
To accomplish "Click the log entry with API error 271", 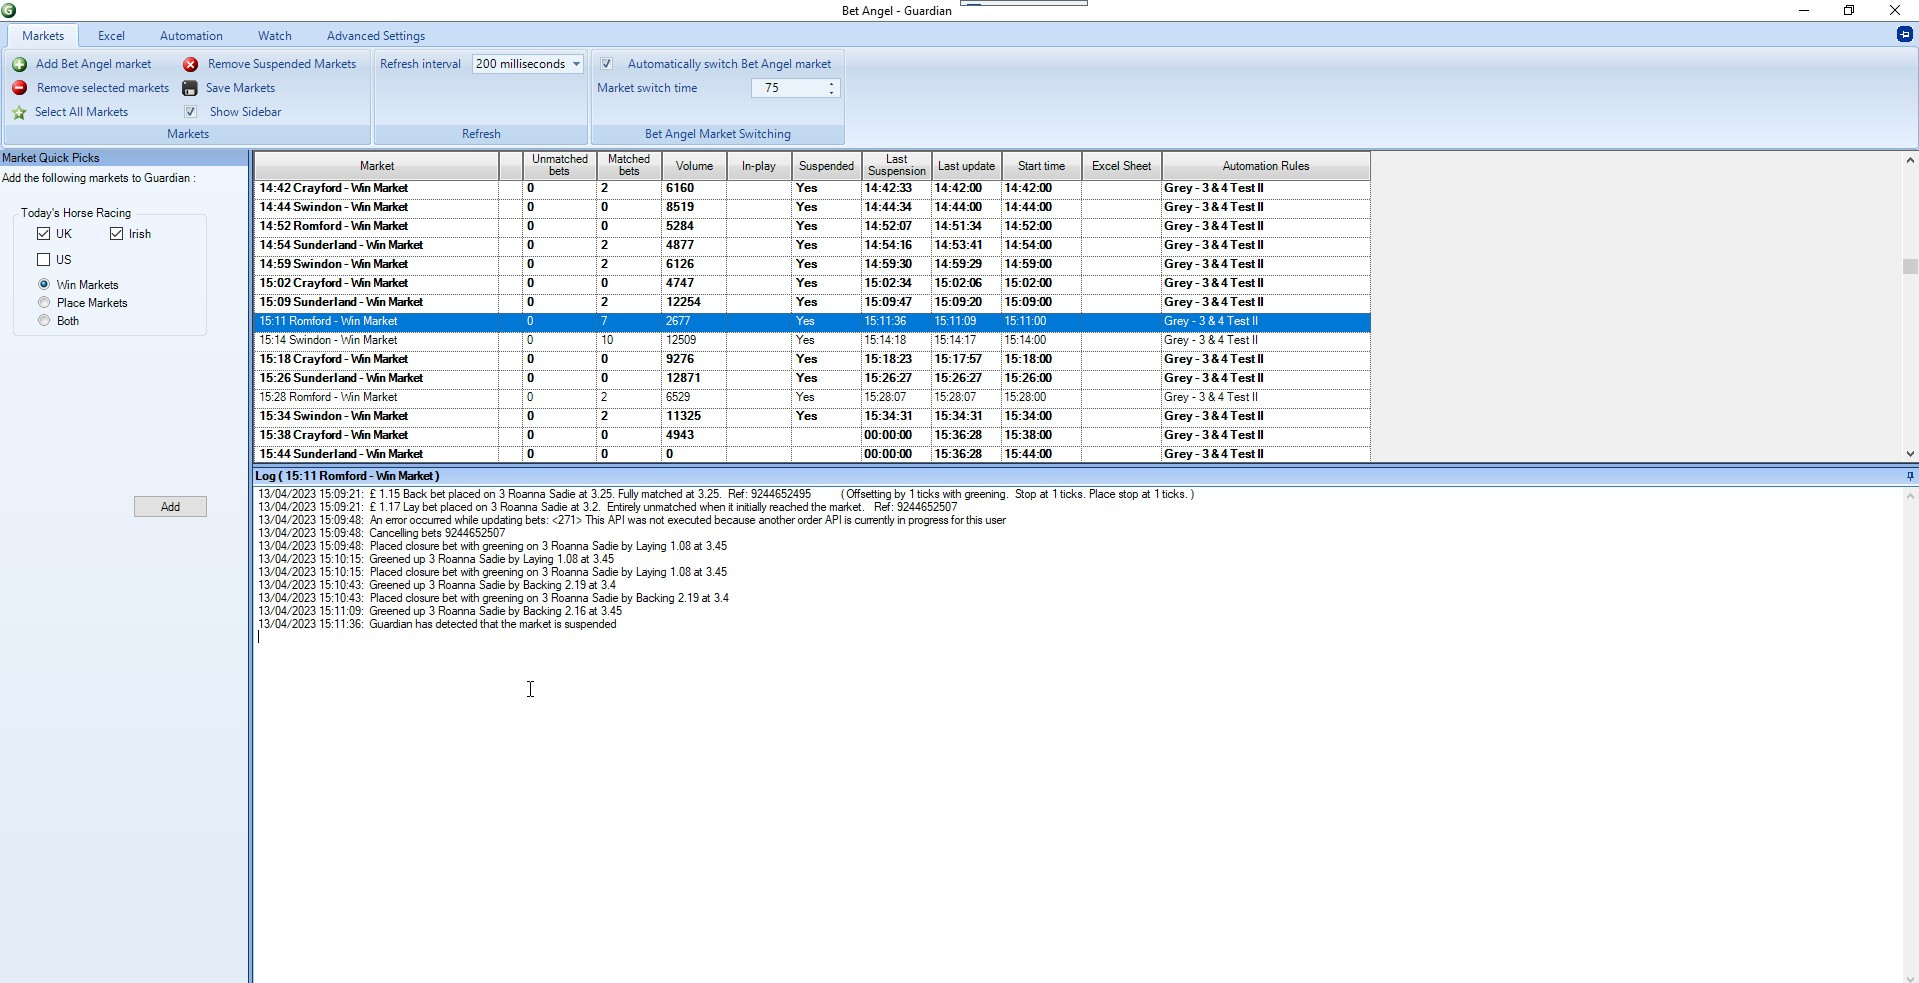I will [x=632, y=520].
